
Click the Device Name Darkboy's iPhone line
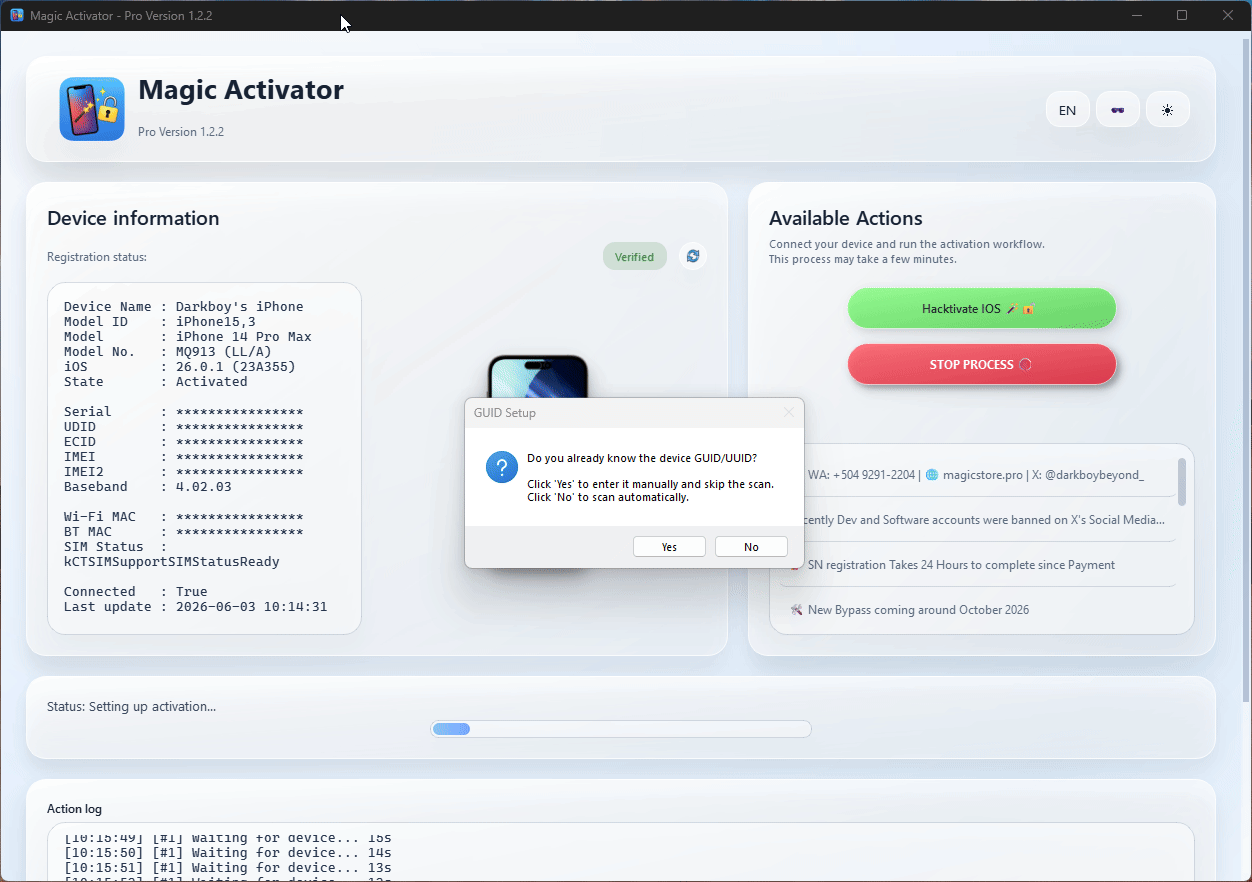tap(184, 307)
